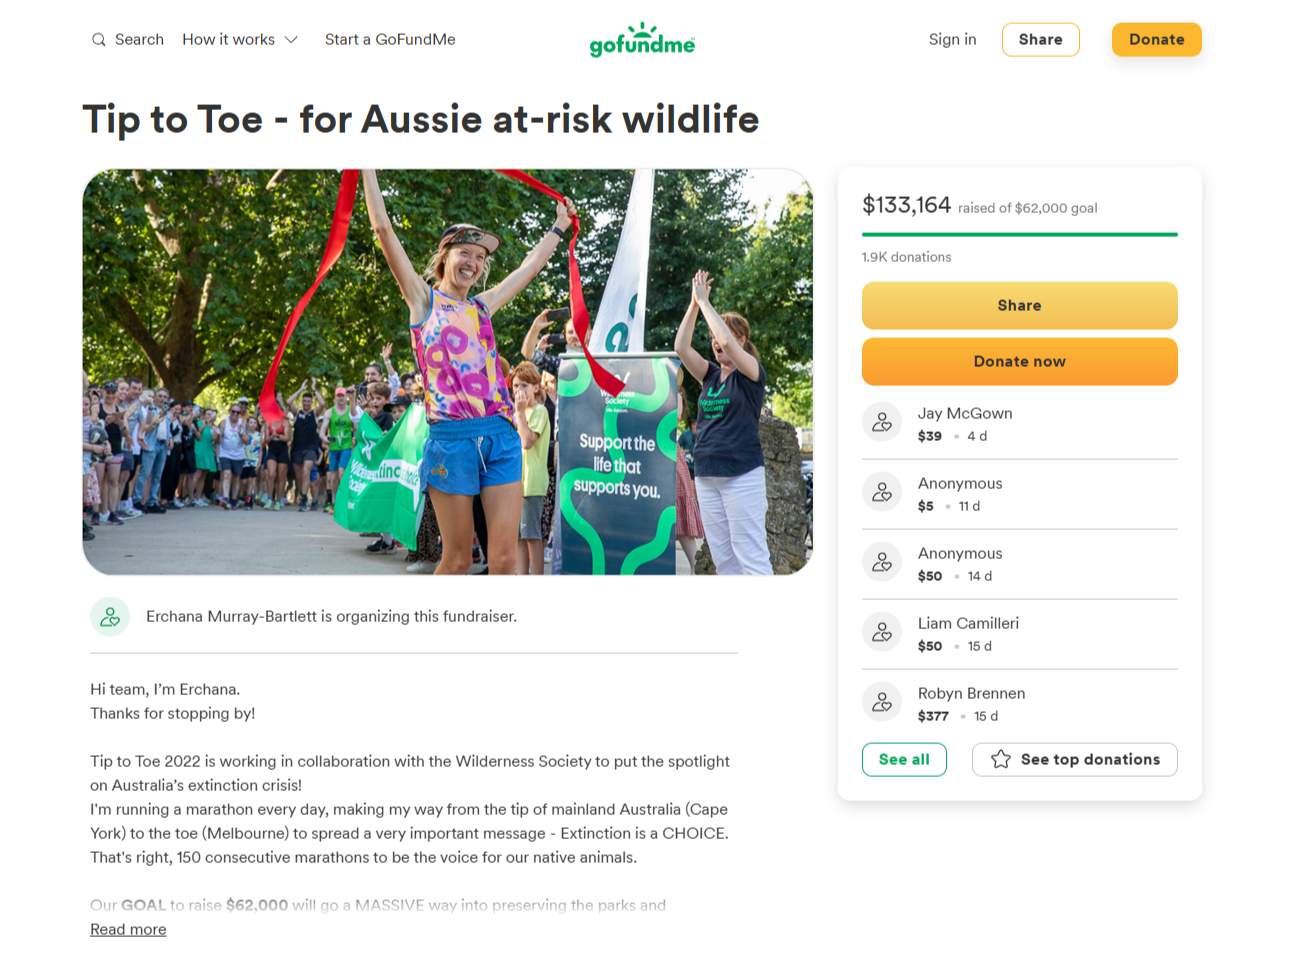This screenshot has width=1300, height=976.
Task: Expand the story with Read more
Action: [x=128, y=930]
